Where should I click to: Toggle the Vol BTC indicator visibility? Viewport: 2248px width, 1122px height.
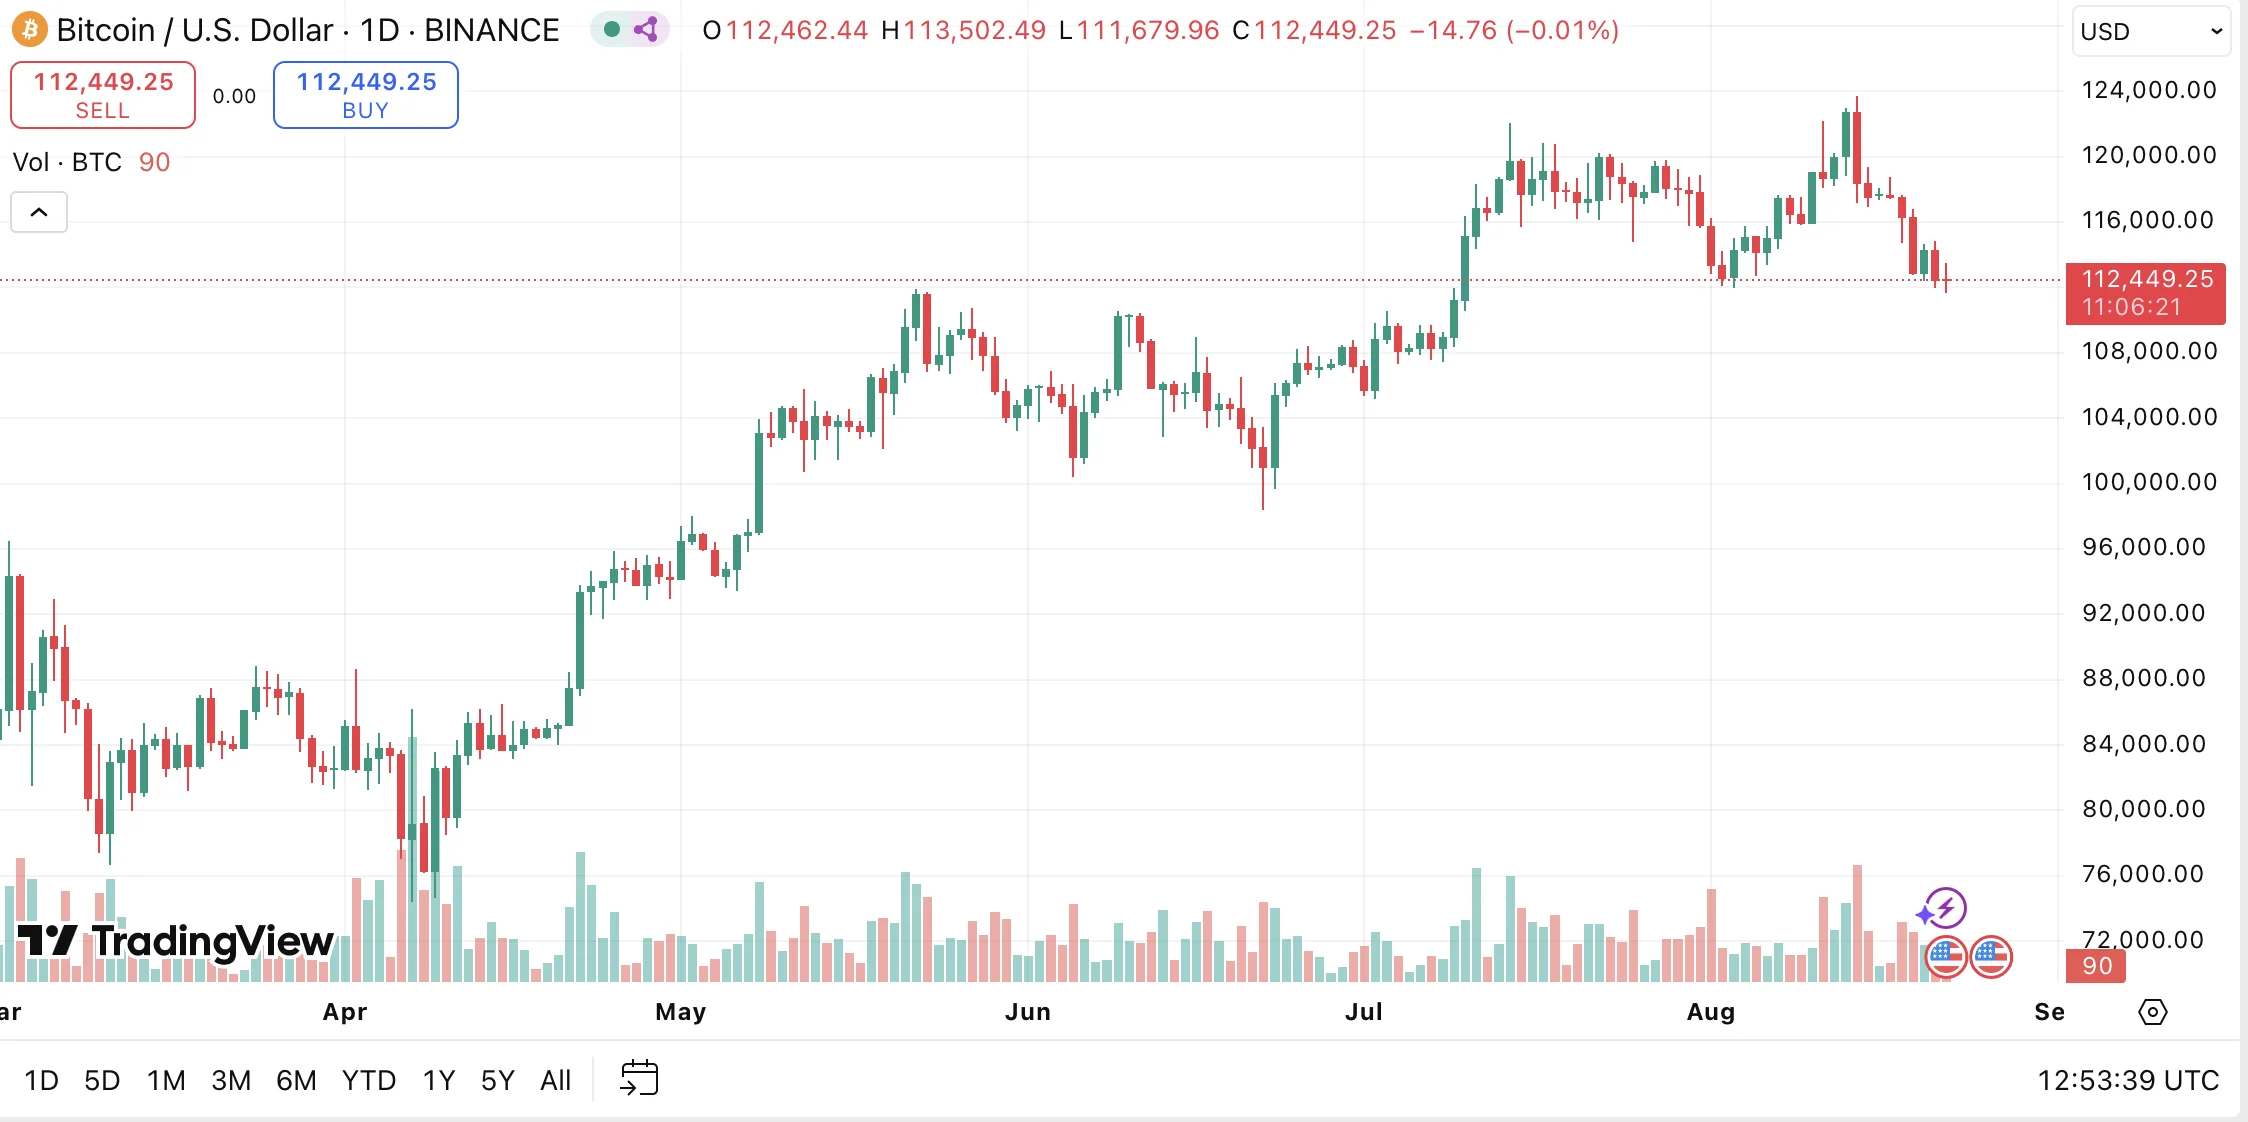(68, 162)
